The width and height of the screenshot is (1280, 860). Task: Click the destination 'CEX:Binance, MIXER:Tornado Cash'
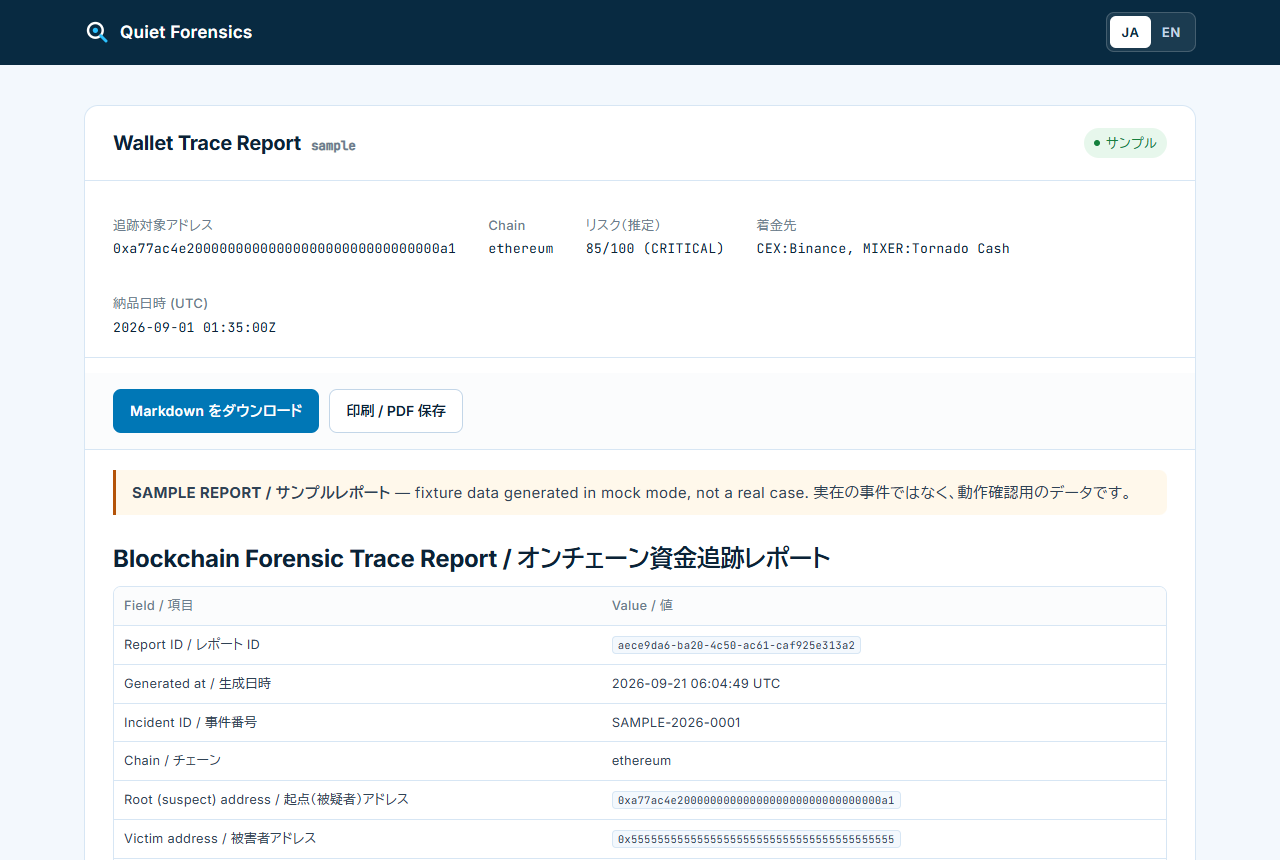(883, 248)
